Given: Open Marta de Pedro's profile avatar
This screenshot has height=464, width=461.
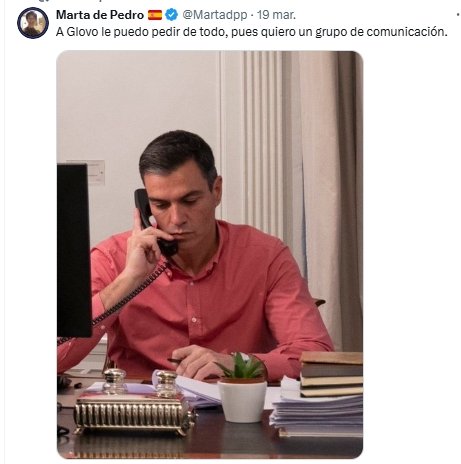Looking at the screenshot, I should 33,23.
